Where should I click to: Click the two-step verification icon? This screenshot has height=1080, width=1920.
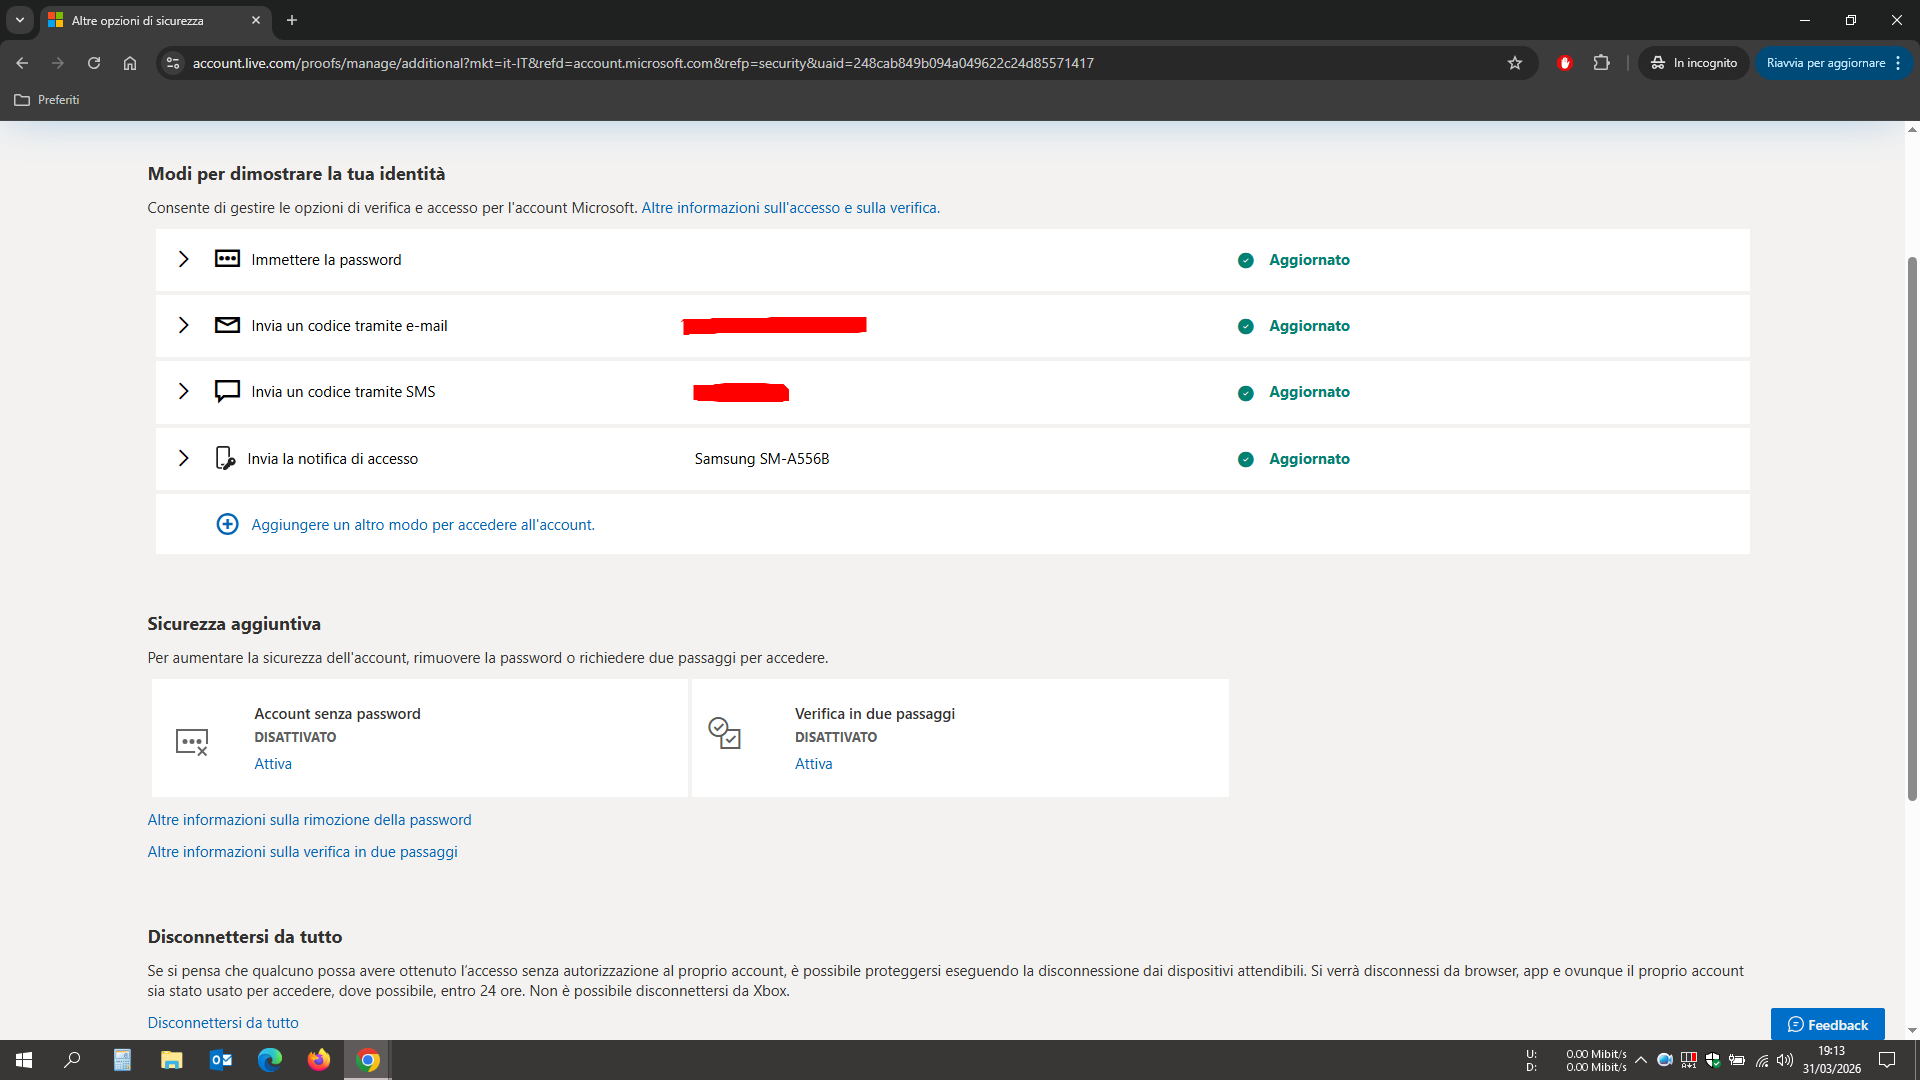724,733
